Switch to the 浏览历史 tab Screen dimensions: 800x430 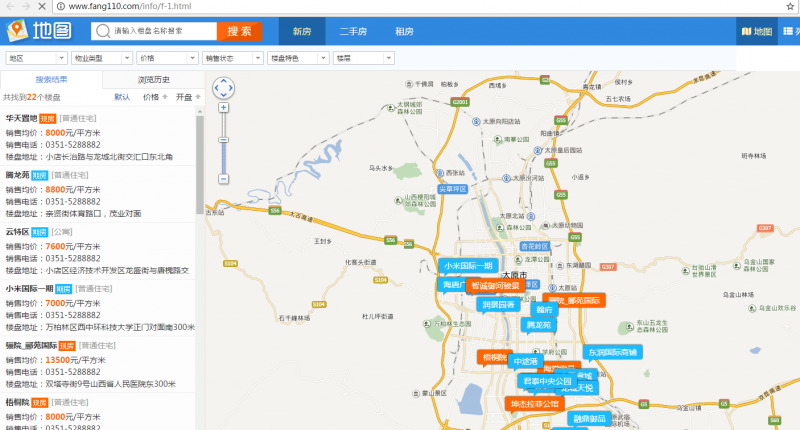point(152,80)
